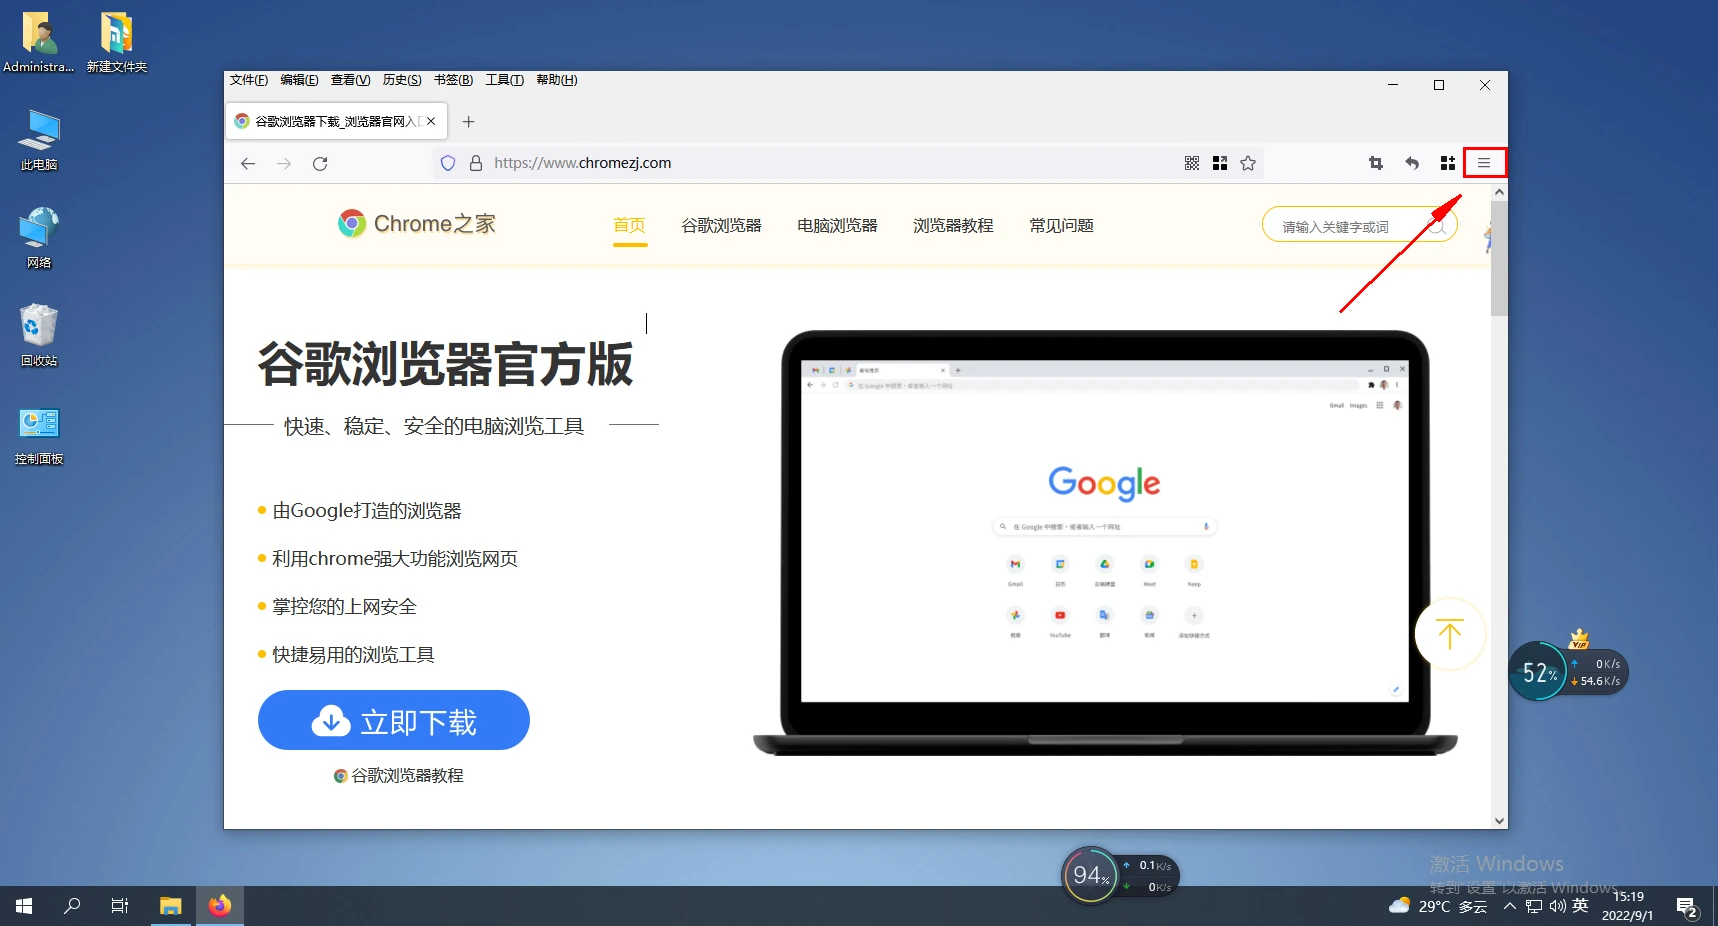1718x926 pixels.
Task: Bookmark this page with star icon
Action: (1248, 163)
